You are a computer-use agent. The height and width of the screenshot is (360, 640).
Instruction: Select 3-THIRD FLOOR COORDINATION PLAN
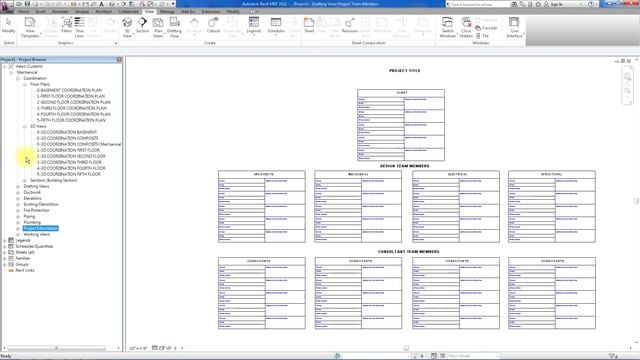[71, 108]
